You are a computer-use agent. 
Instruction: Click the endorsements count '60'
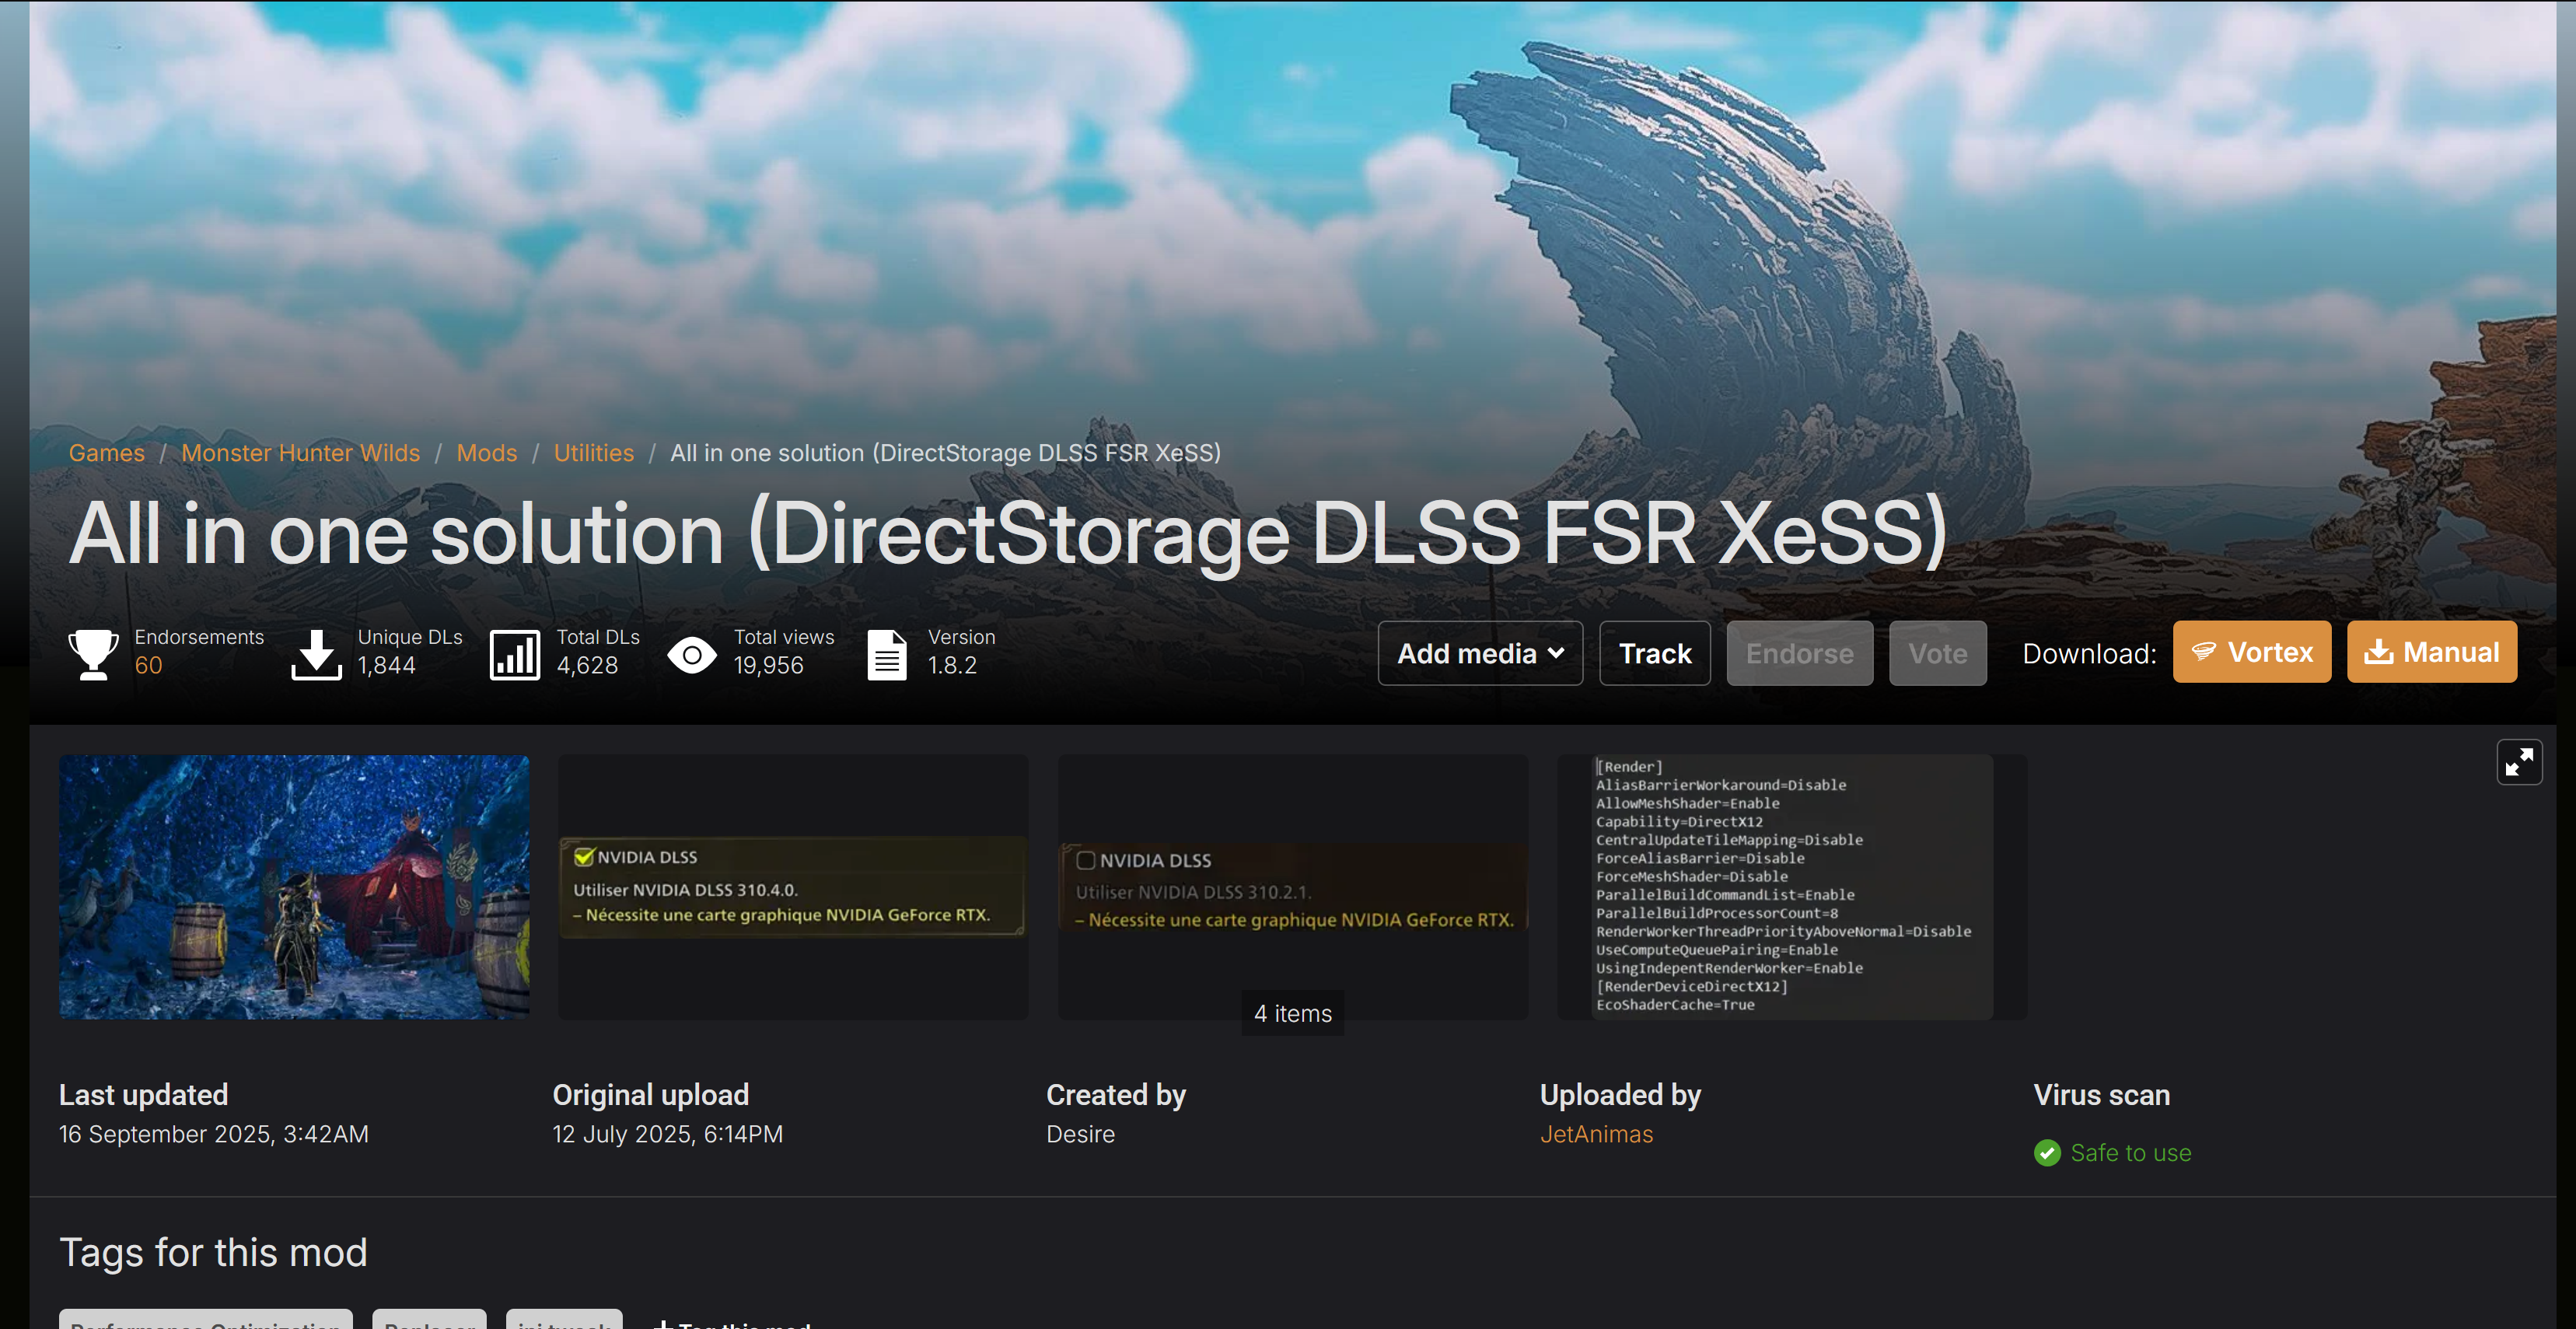[x=148, y=665]
